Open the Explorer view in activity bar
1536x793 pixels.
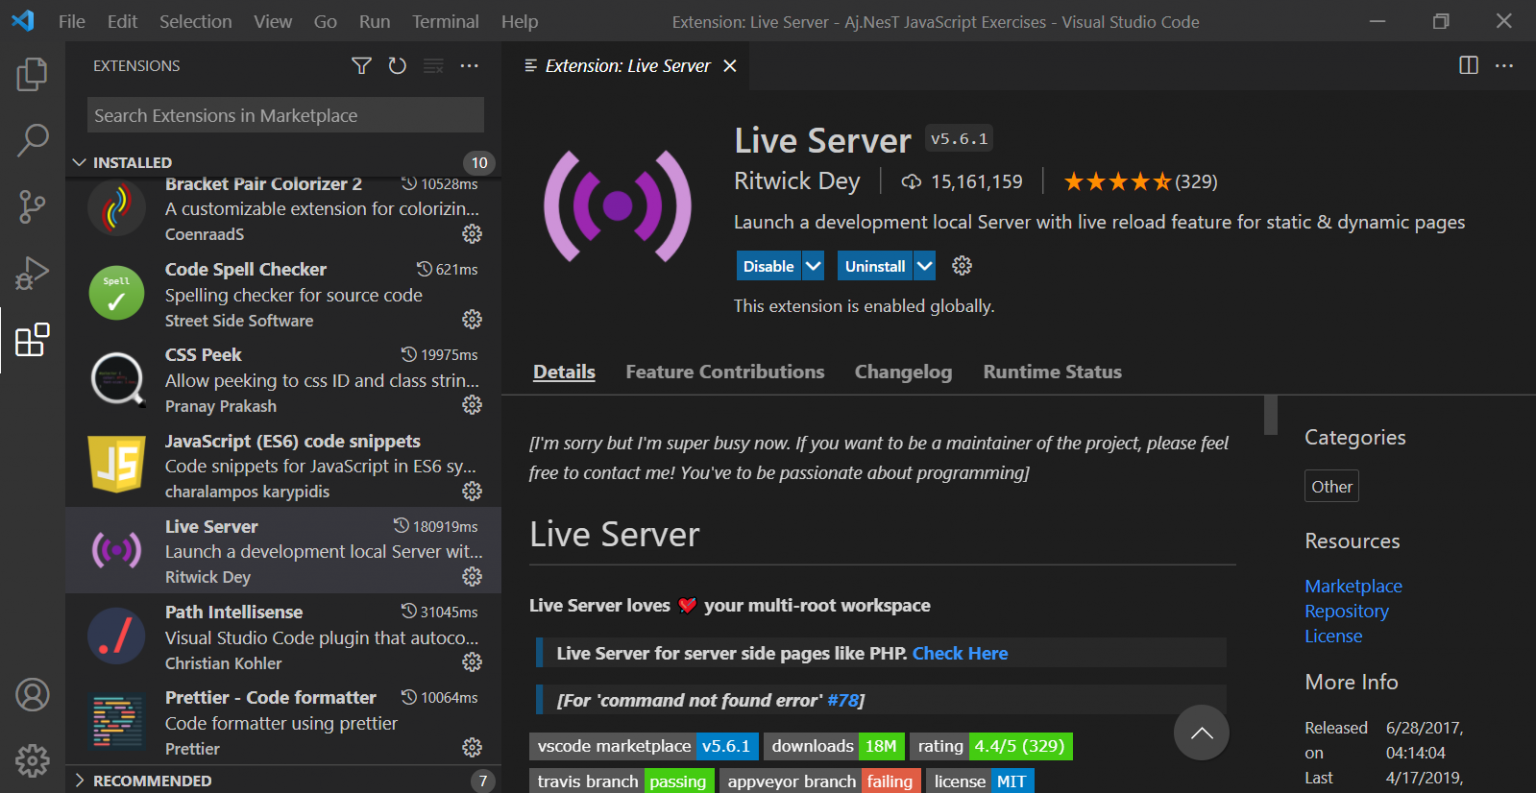point(32,74)
